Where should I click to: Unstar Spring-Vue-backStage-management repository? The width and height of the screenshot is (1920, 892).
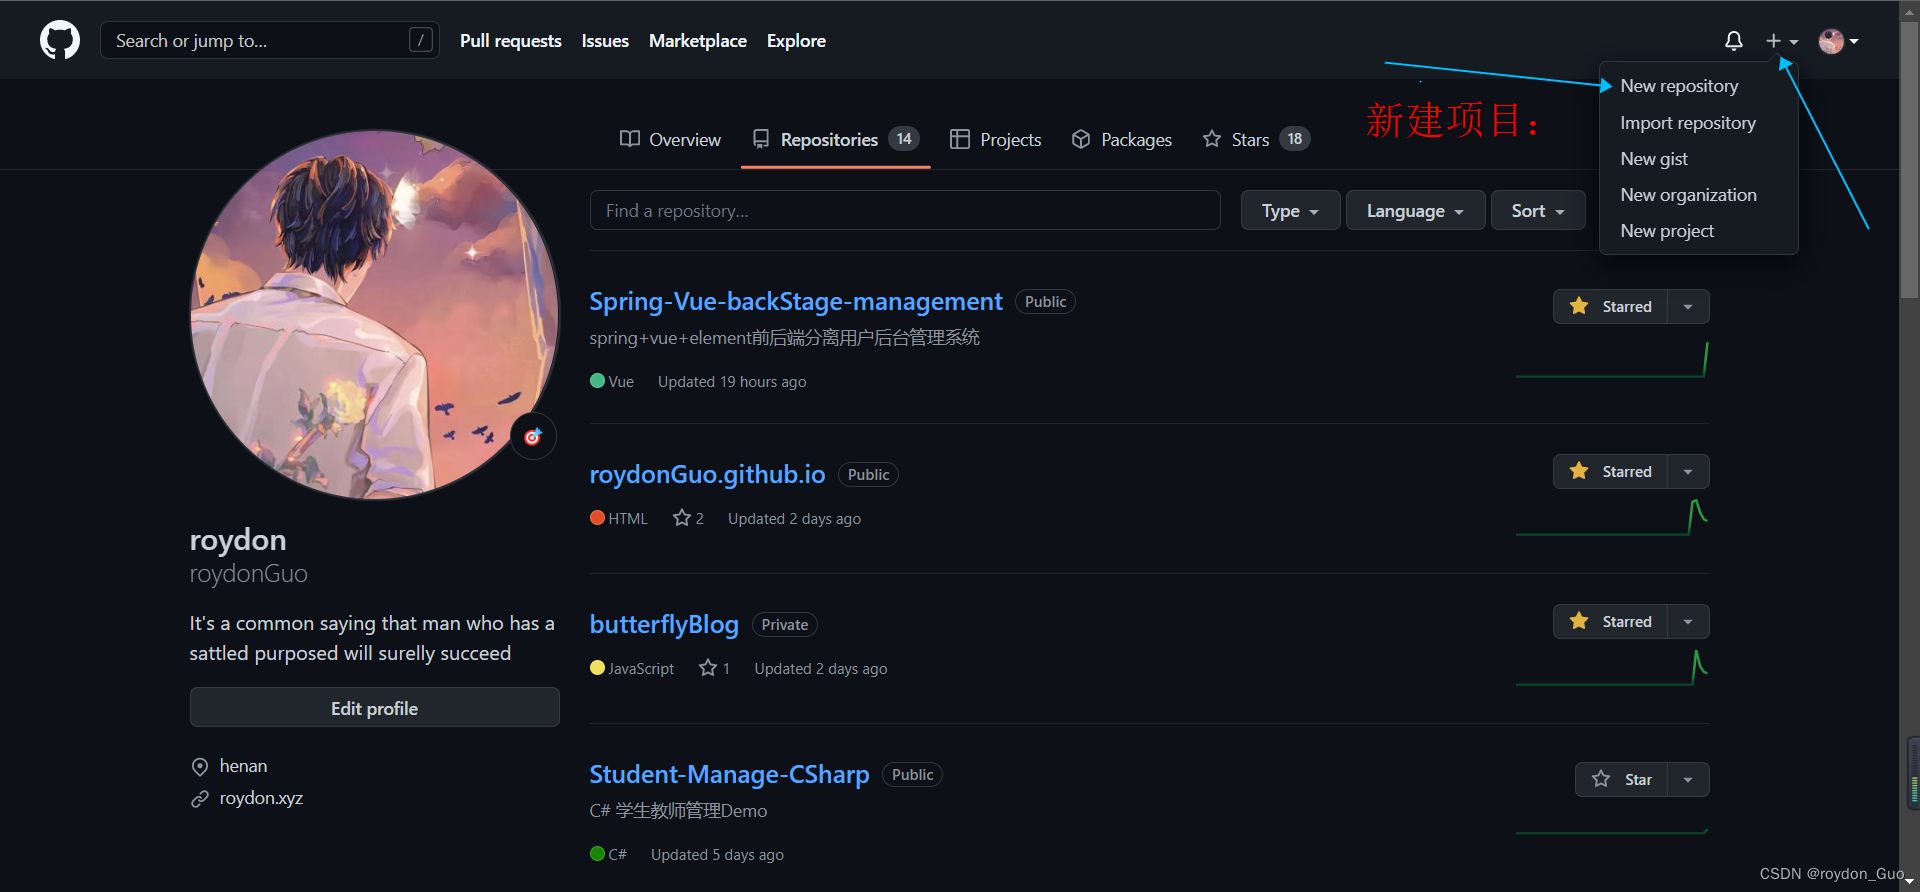coord(1610,307)
